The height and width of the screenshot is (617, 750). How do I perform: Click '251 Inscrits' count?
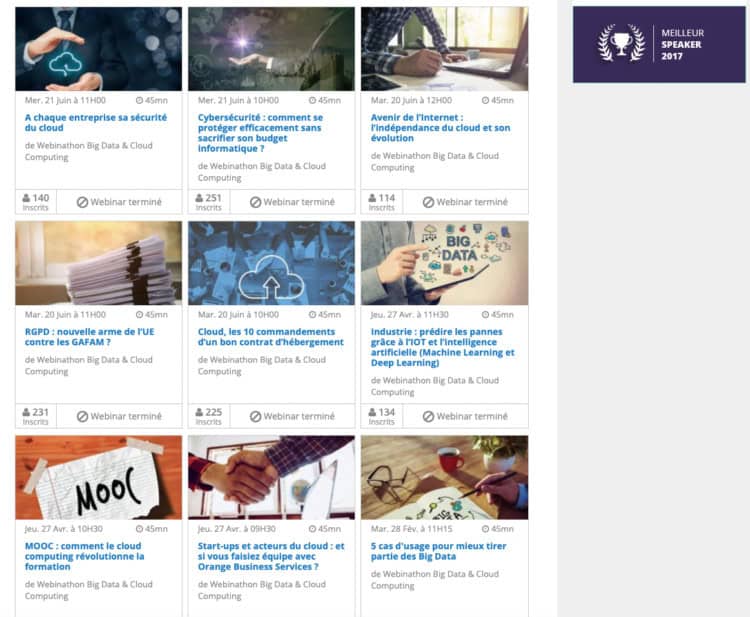point(209,202)
